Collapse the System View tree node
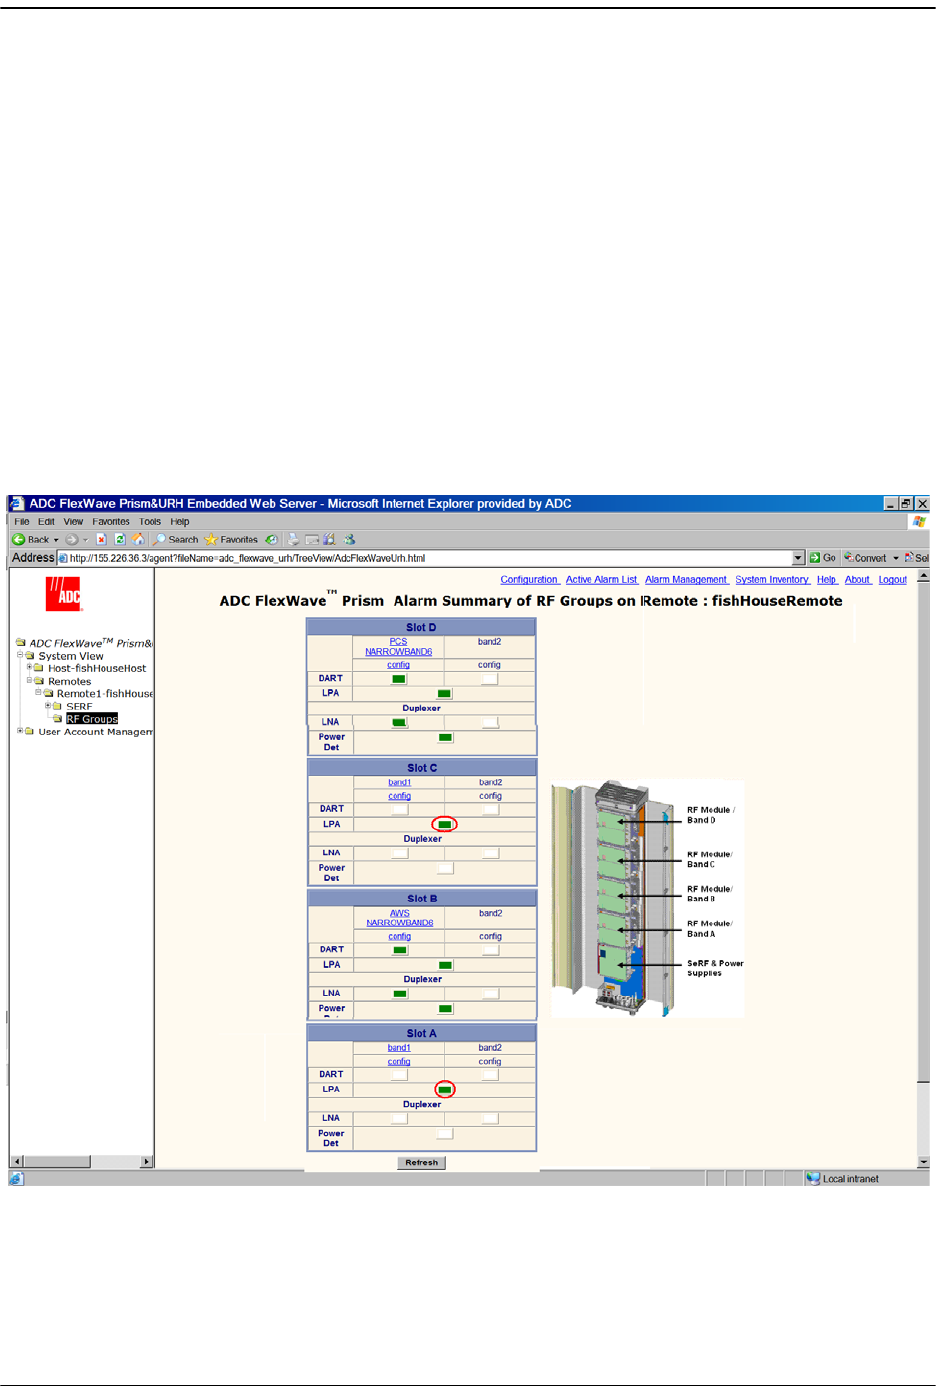Screen dimensions: 936x1393 pyautogui.click(x=20, y=656)
